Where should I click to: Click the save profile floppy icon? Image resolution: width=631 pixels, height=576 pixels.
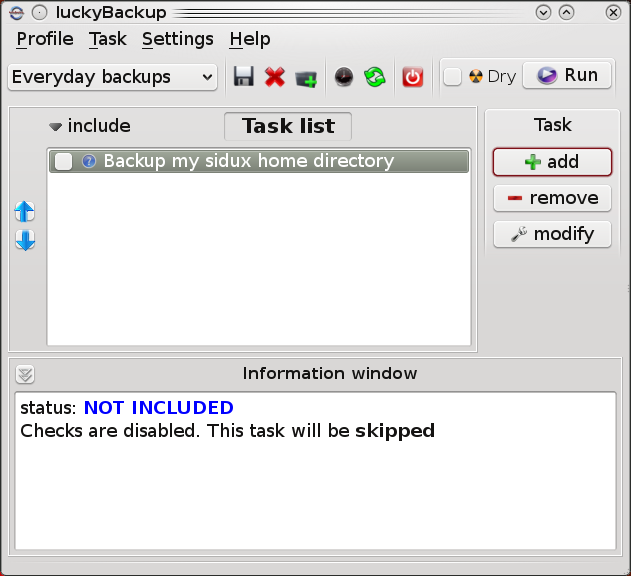click(243, 77)
